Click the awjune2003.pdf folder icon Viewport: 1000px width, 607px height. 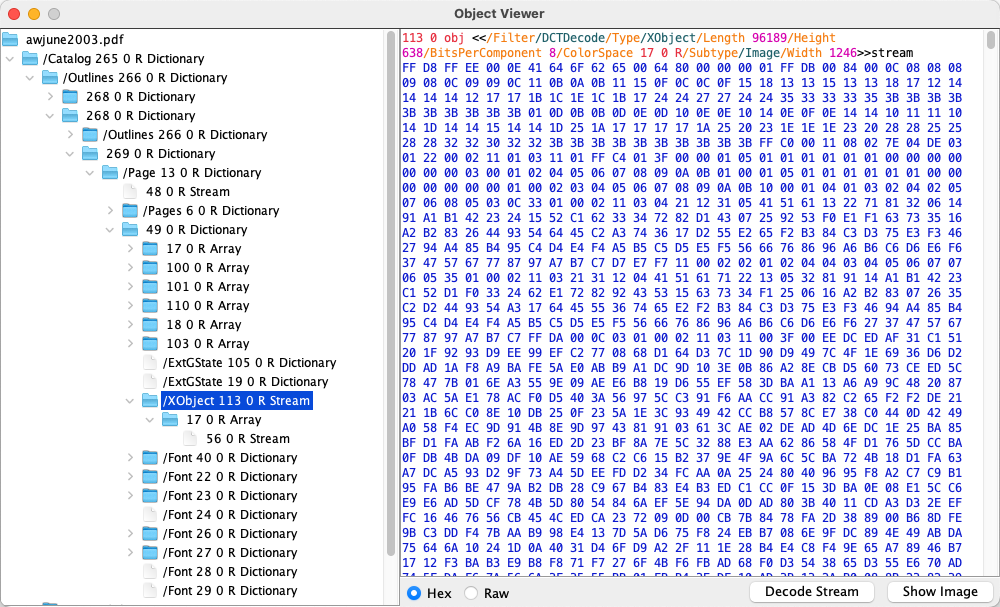[11, 40]
